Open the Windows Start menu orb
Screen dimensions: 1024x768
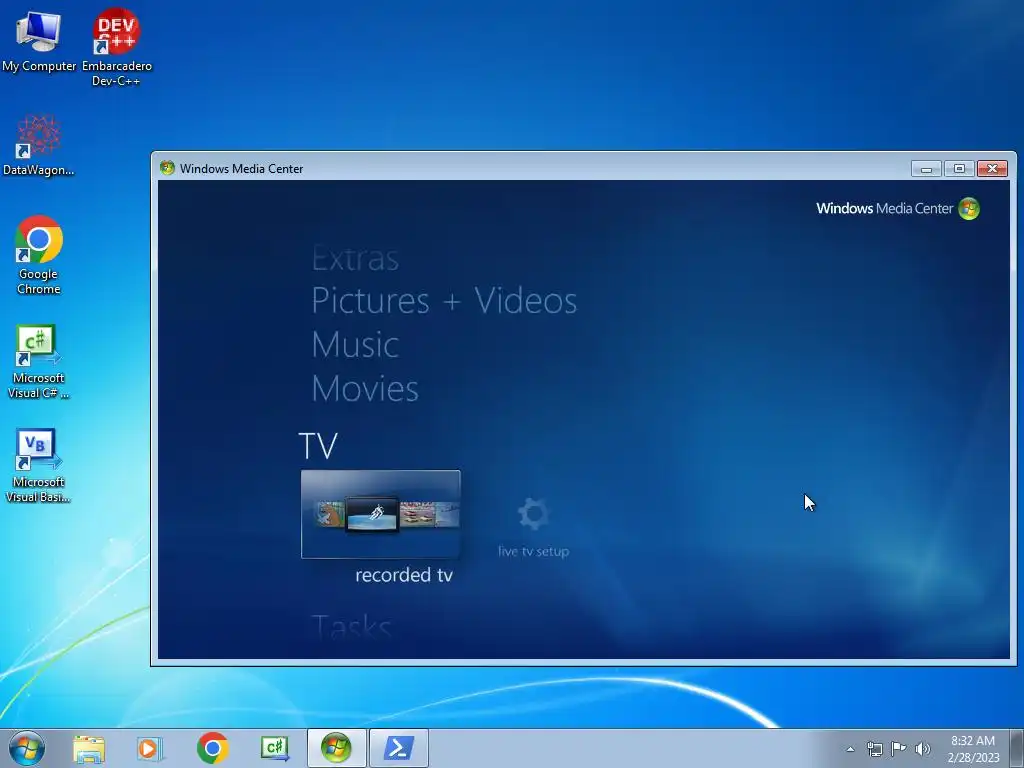(x=27, y=748)
